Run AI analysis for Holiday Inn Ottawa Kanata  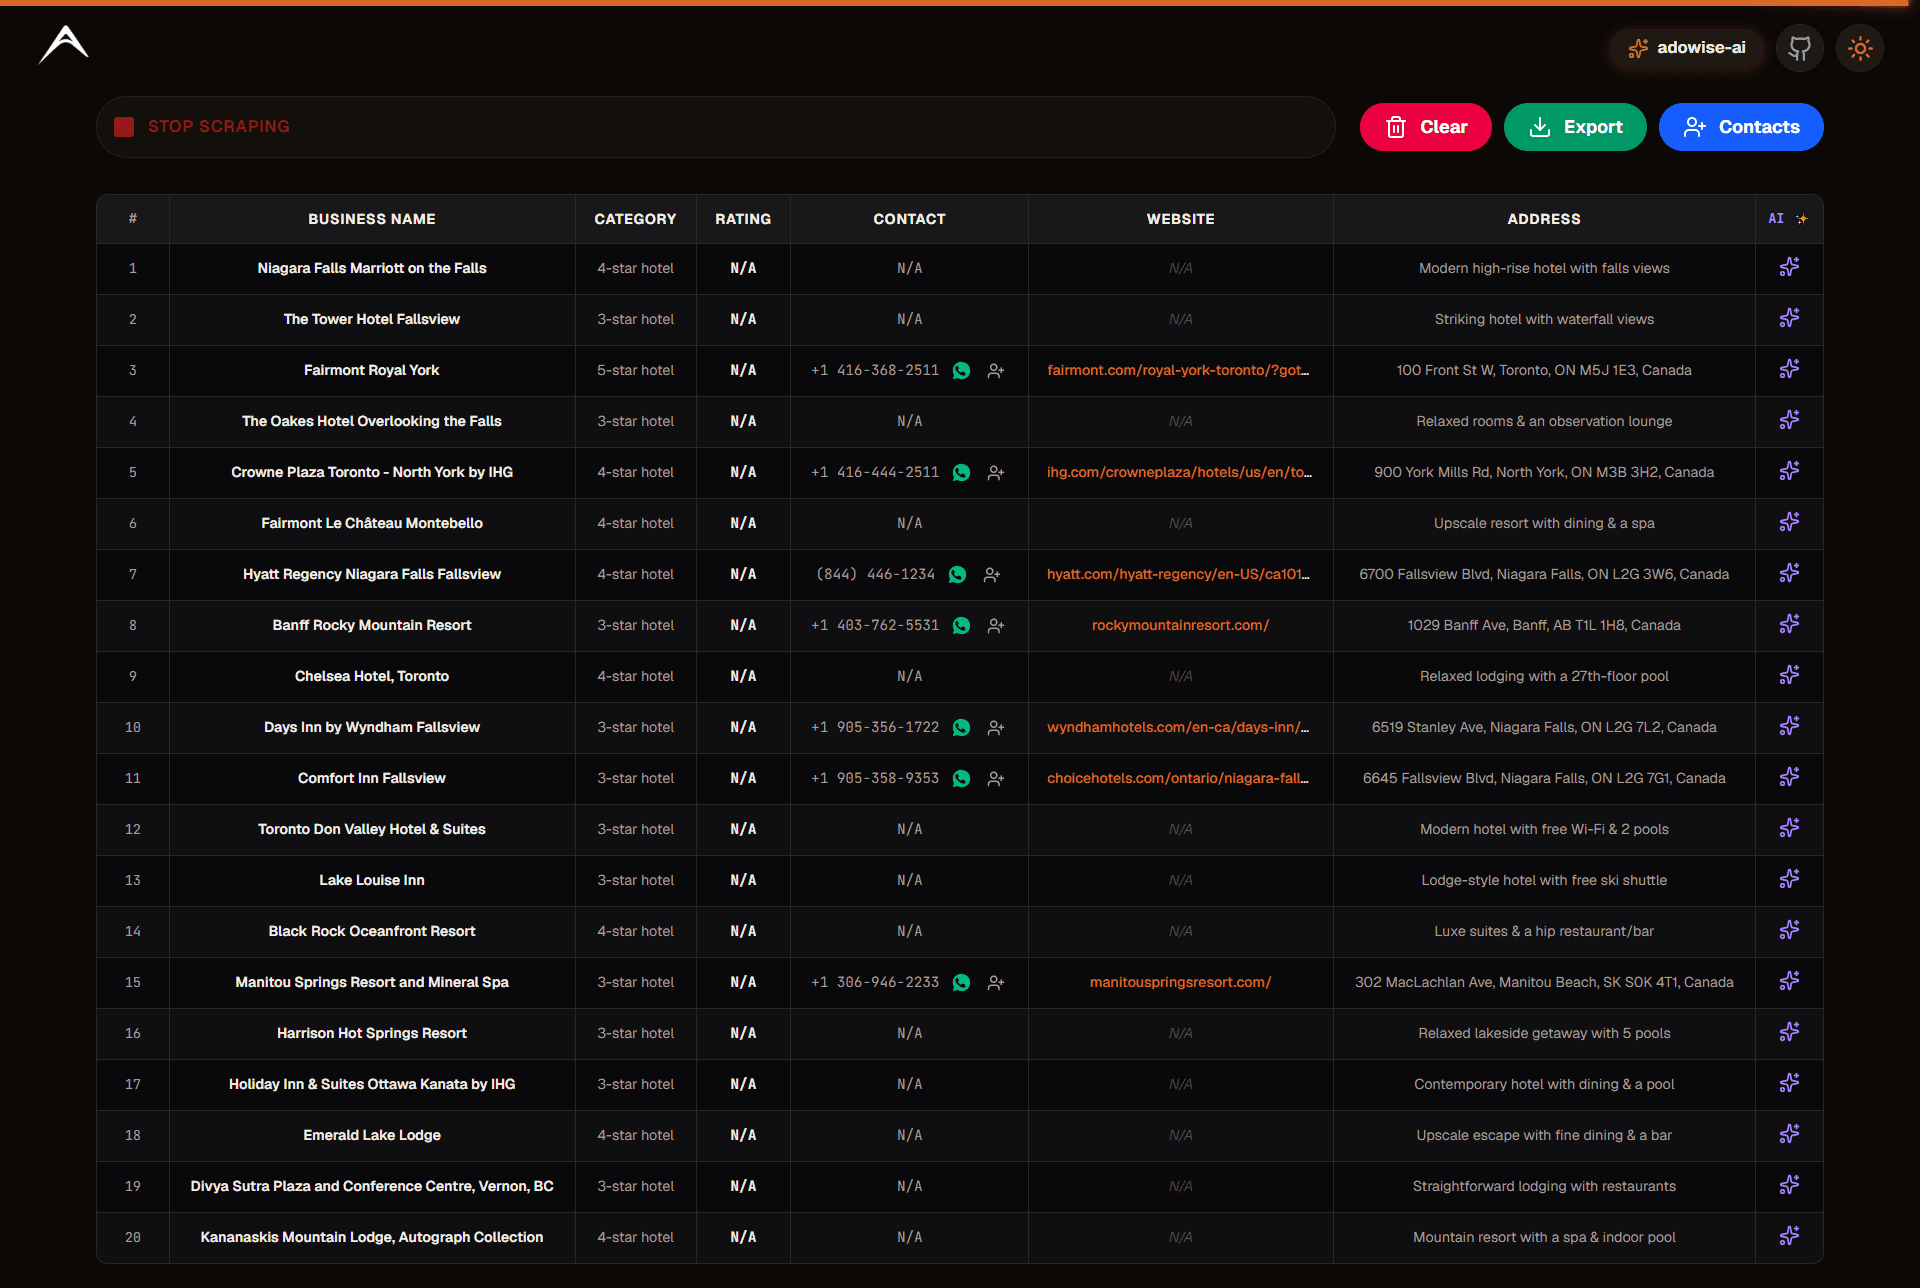point(1789,1083)
